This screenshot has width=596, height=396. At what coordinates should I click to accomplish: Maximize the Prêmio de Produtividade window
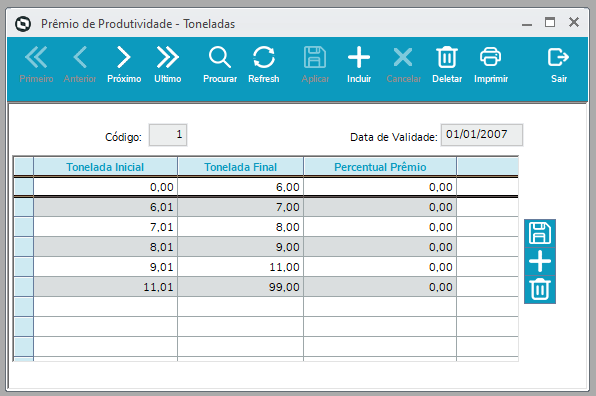click(550, 22)
